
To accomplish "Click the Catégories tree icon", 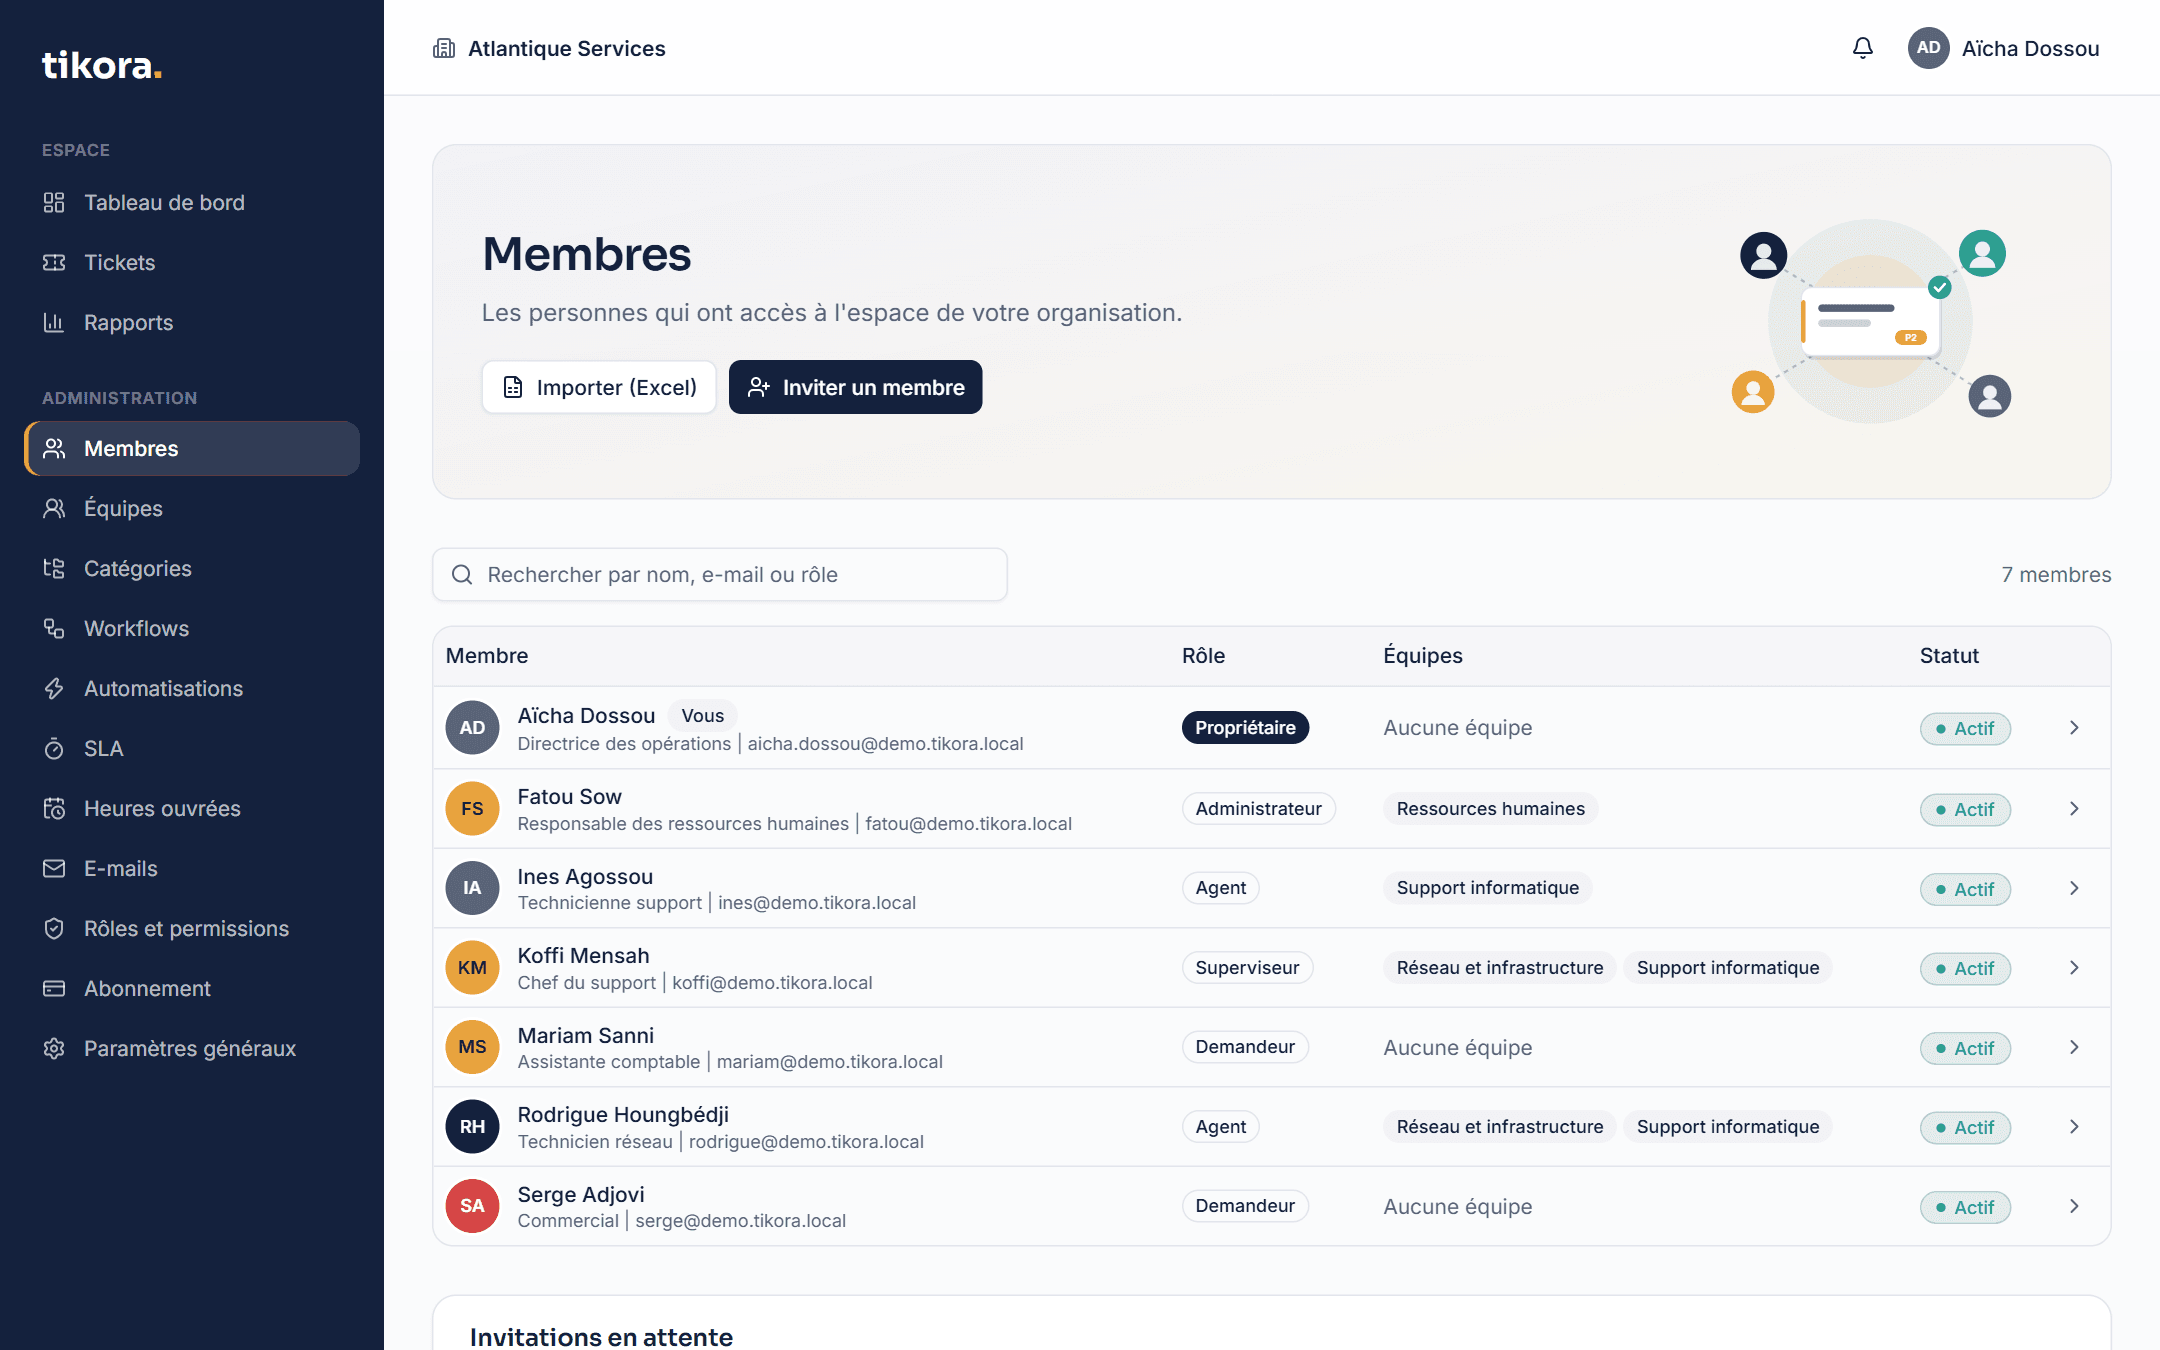I will click(54, 569).
